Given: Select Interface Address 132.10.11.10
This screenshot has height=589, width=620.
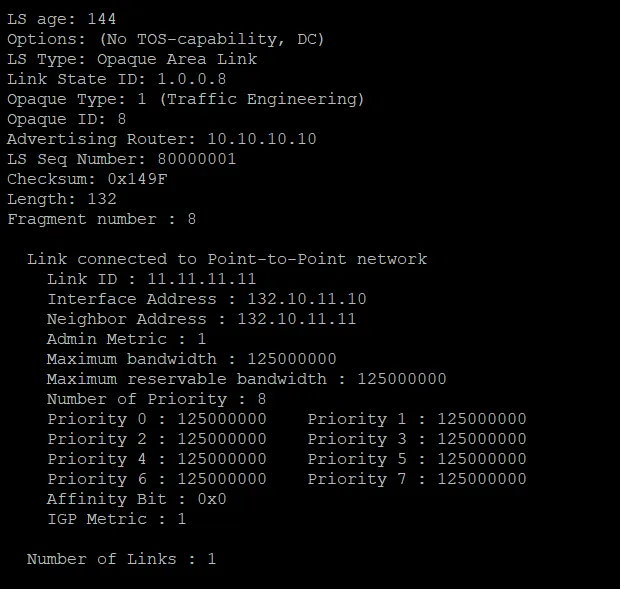Looking at the screenshot, I should pyautogui.click(x=307, y=299).
